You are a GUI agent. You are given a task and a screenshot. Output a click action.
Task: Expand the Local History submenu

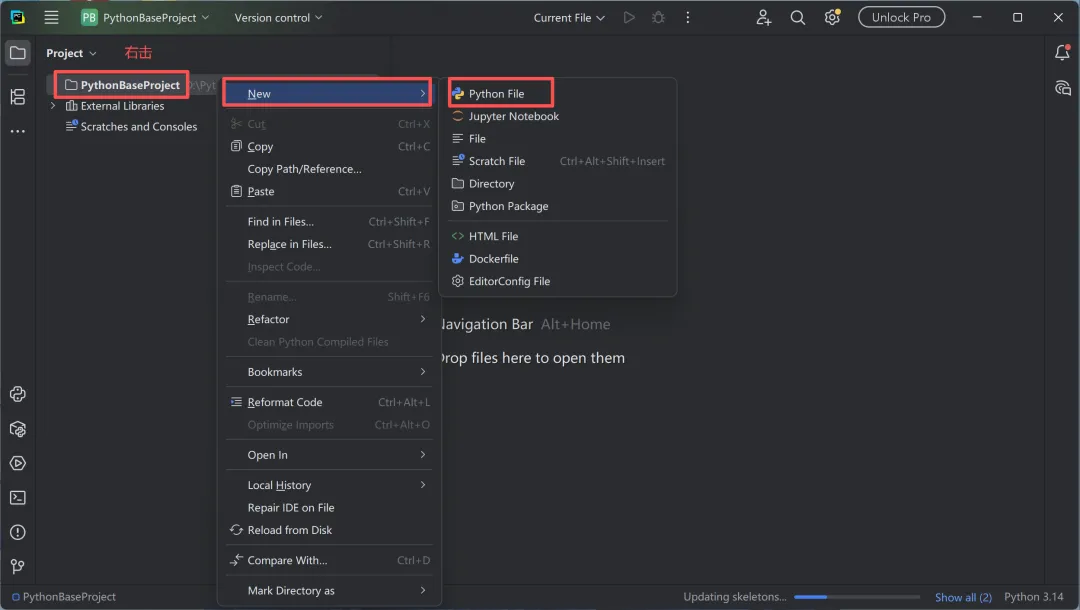point(329,485)
